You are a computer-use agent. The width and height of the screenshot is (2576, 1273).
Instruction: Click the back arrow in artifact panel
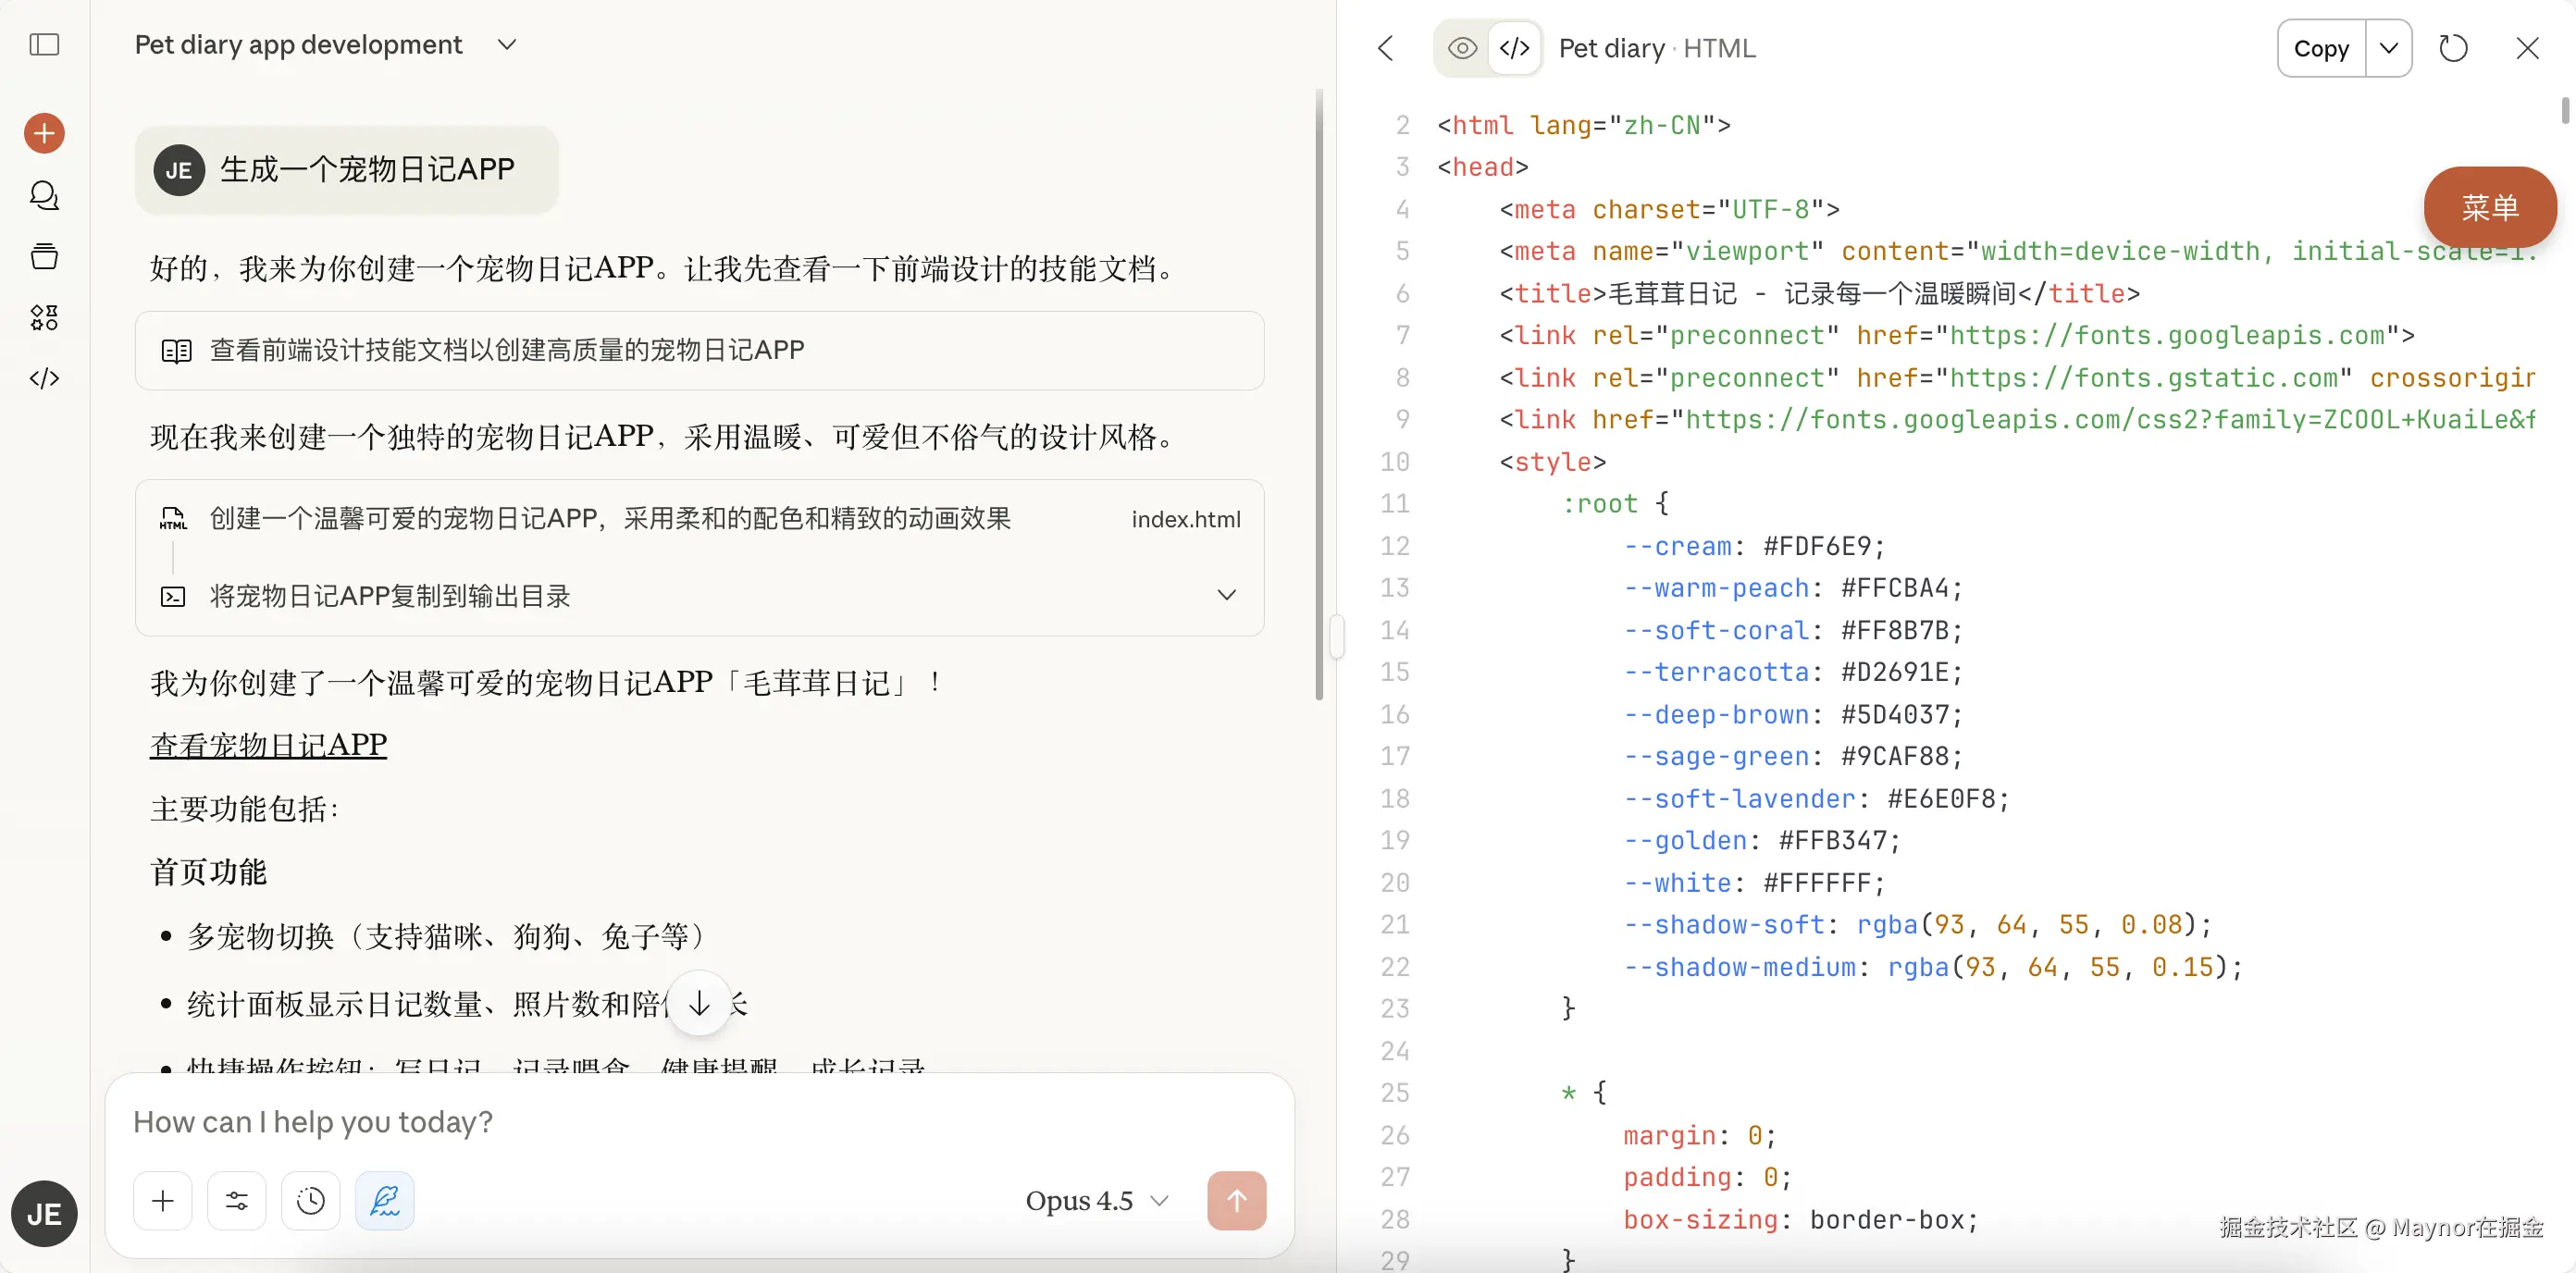coord(1385,48)
